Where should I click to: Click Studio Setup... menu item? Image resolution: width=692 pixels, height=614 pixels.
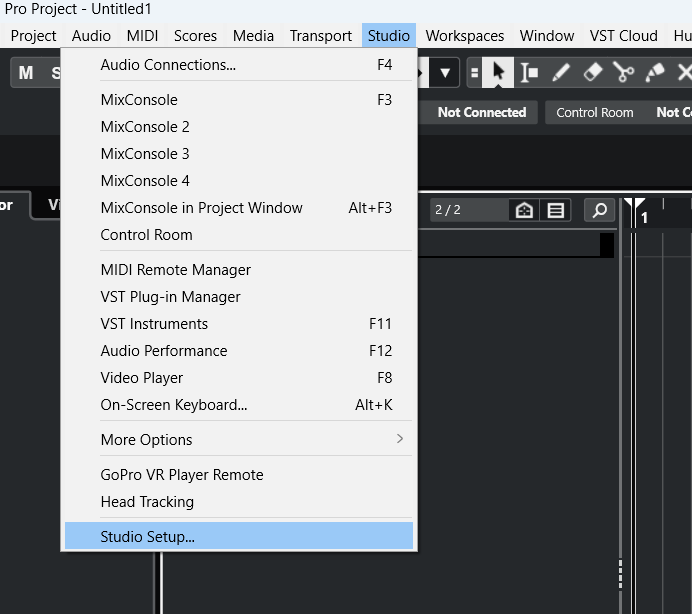tap(239, 537)
